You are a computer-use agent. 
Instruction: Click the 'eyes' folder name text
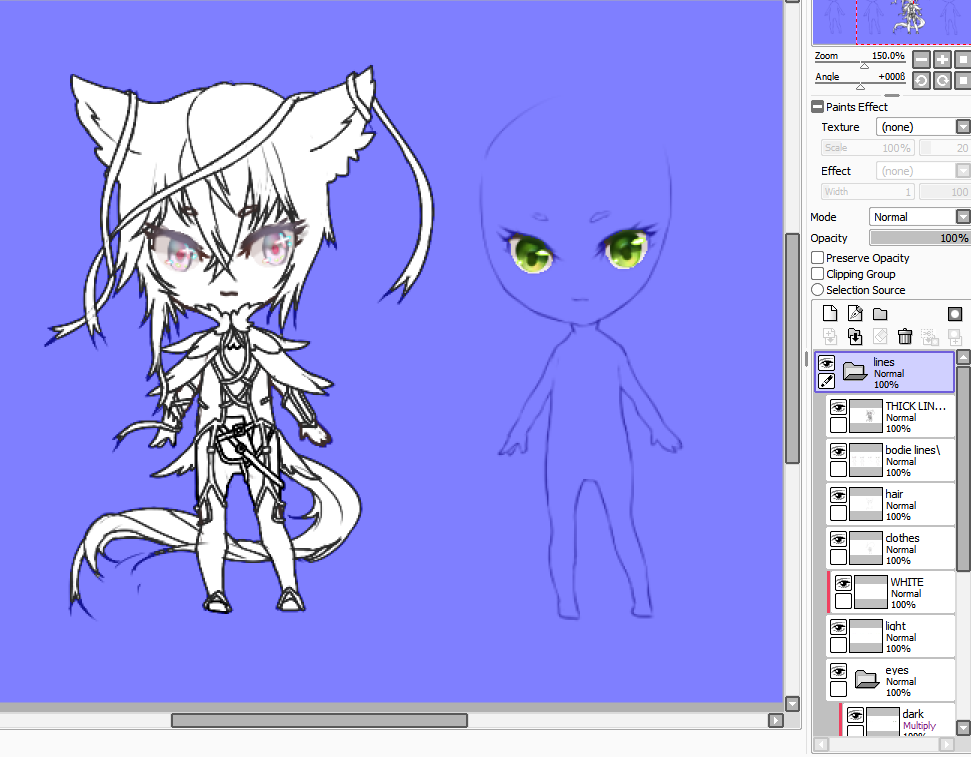897,670
